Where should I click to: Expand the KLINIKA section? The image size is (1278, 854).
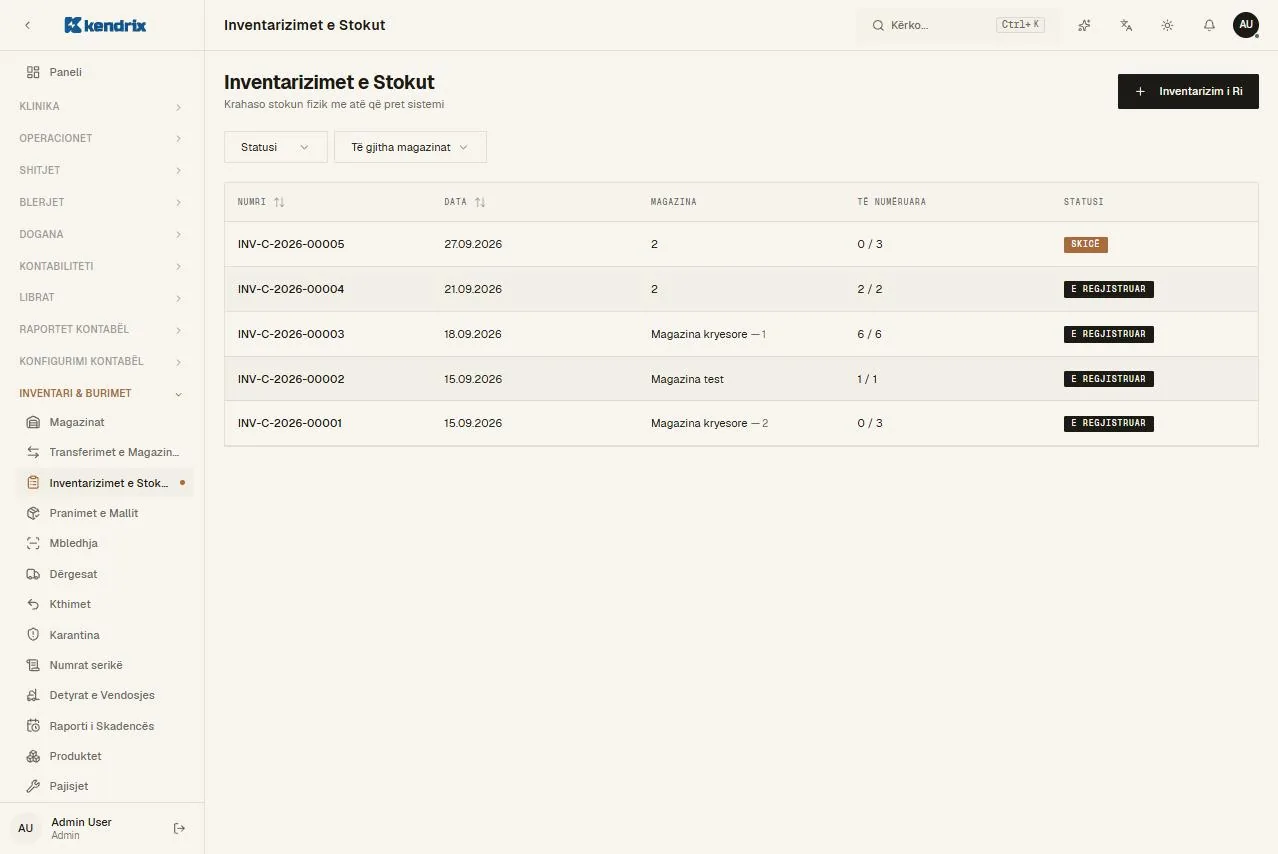pyautogui.click(x=102, y=106)
